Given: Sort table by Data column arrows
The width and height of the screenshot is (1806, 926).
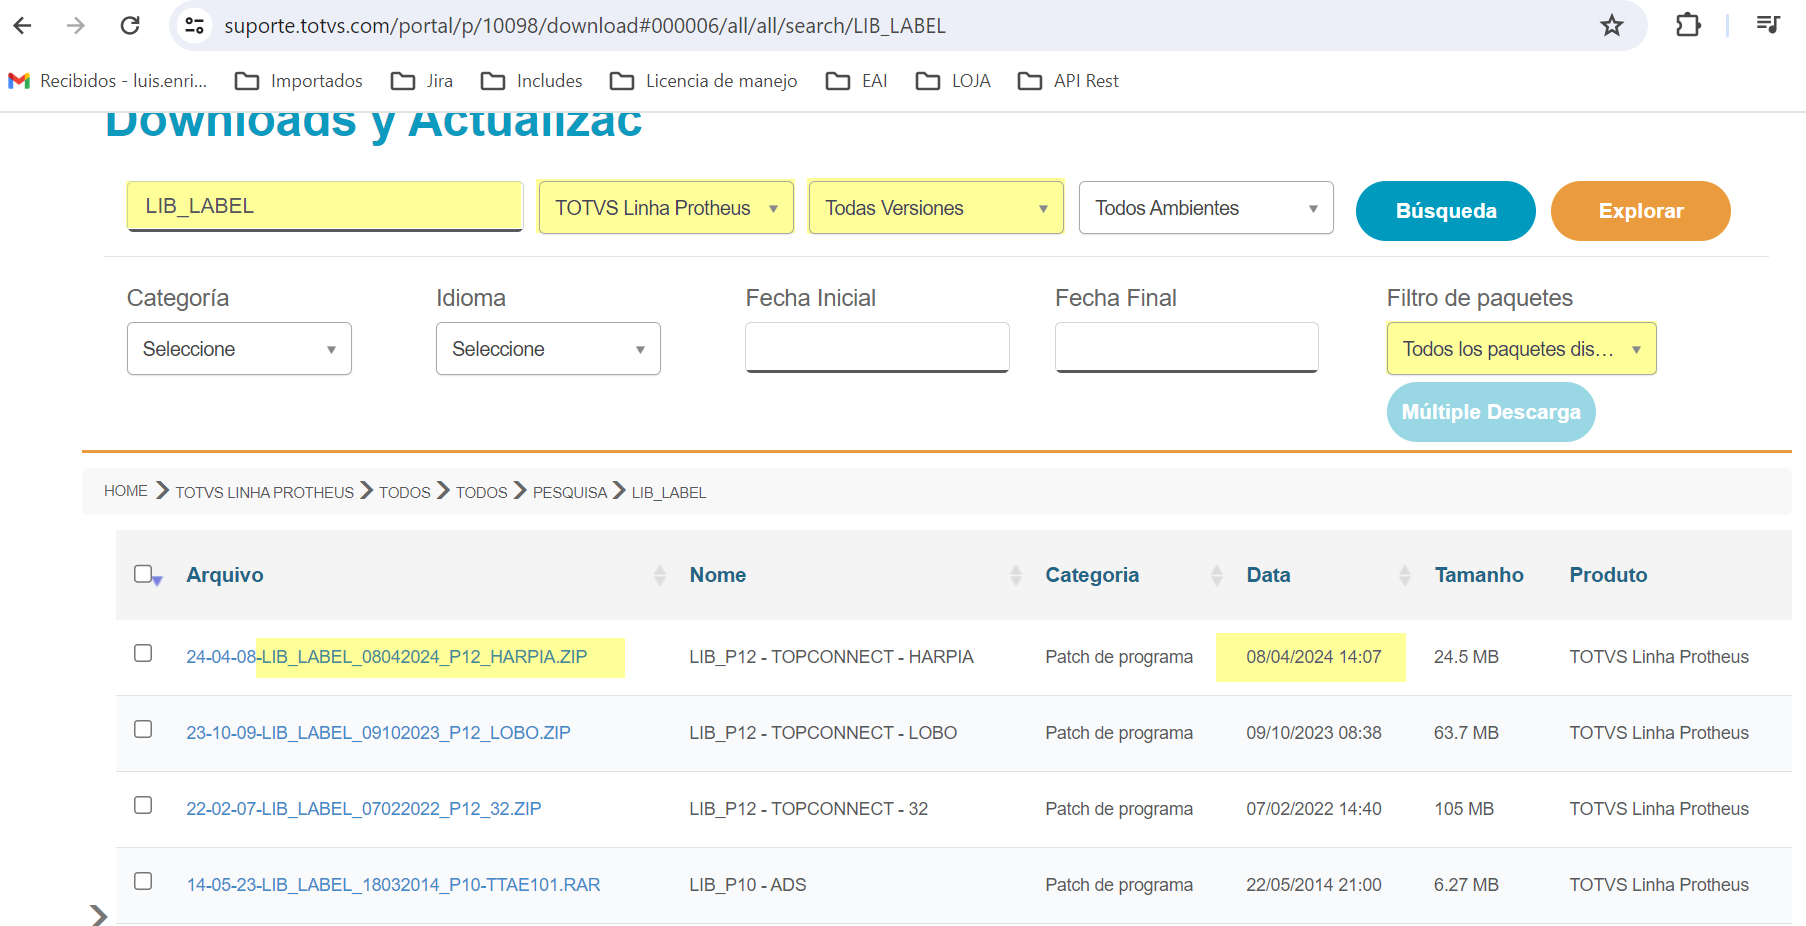Looking at the screenshot, I should tap(1405, 575).
